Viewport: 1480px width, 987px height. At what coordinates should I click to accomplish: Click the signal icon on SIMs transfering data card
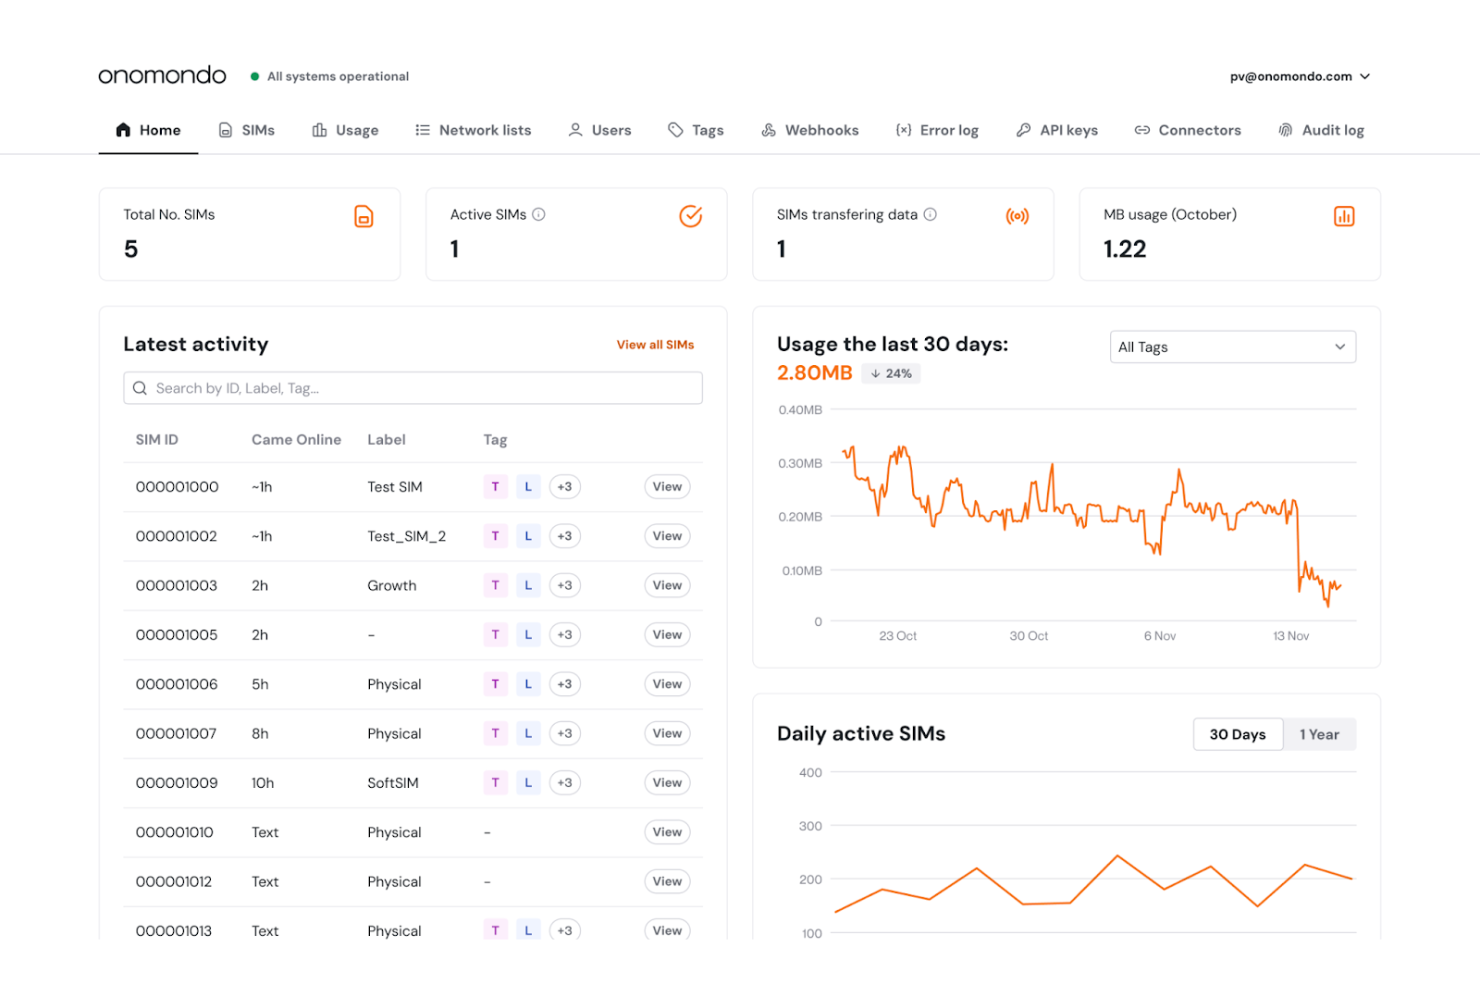point(1017,215)
